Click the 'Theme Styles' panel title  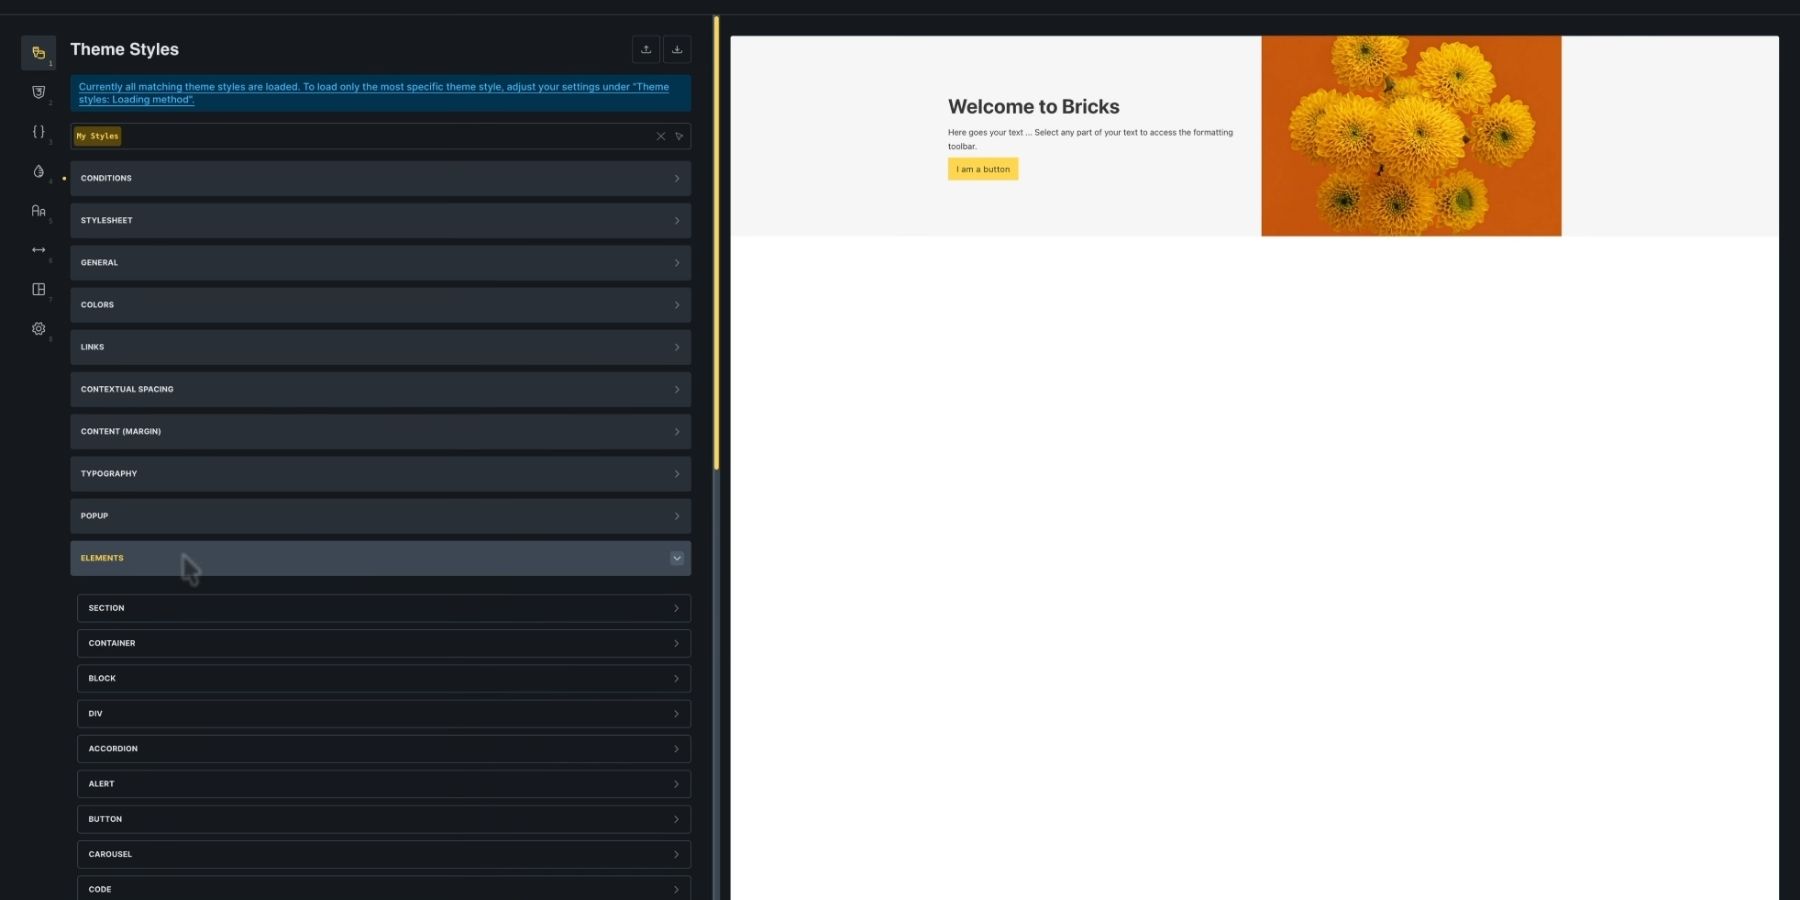124,49
